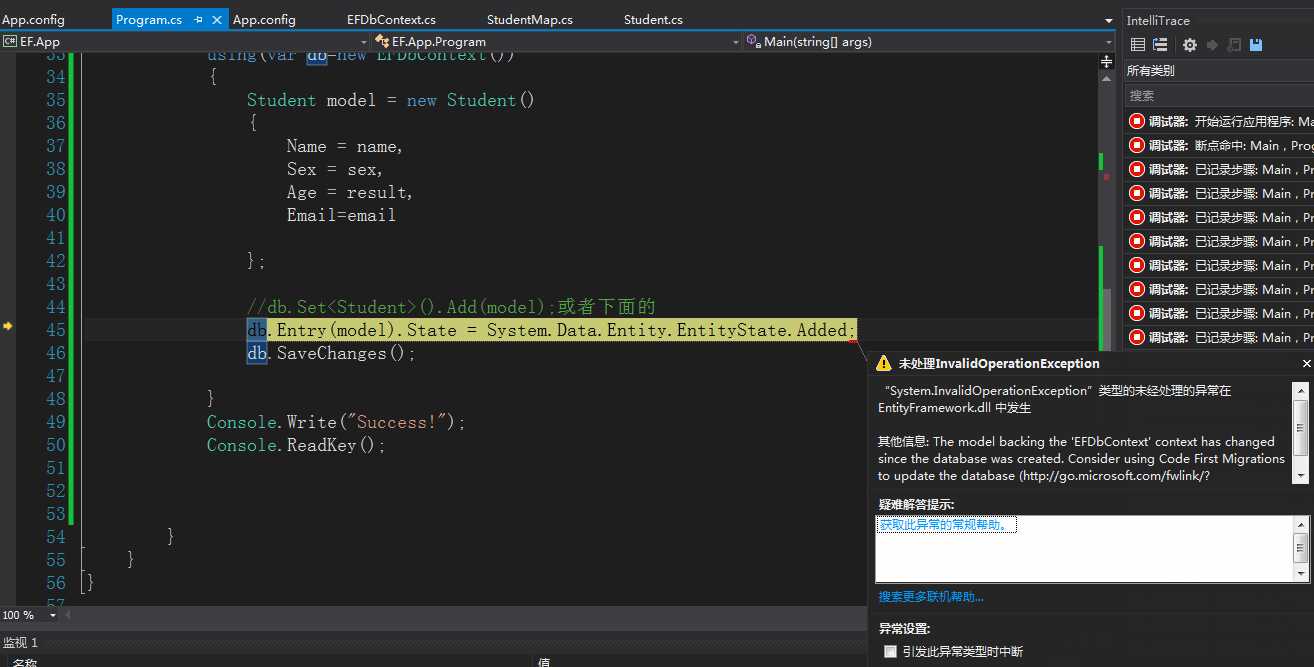The image size is (1314, 667).
Task: Open the 获取此异常的常规帮助 link
Action: tap(947, 524)
